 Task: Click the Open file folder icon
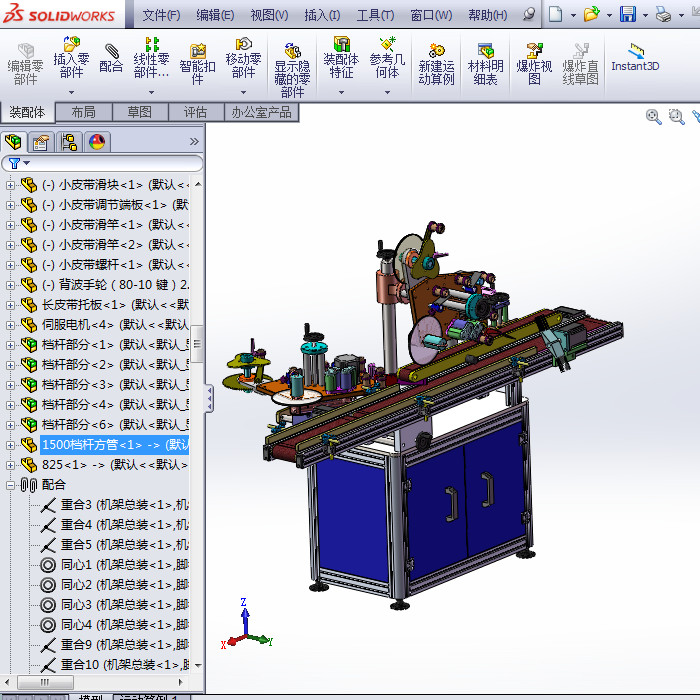click(x=591, y=14)
